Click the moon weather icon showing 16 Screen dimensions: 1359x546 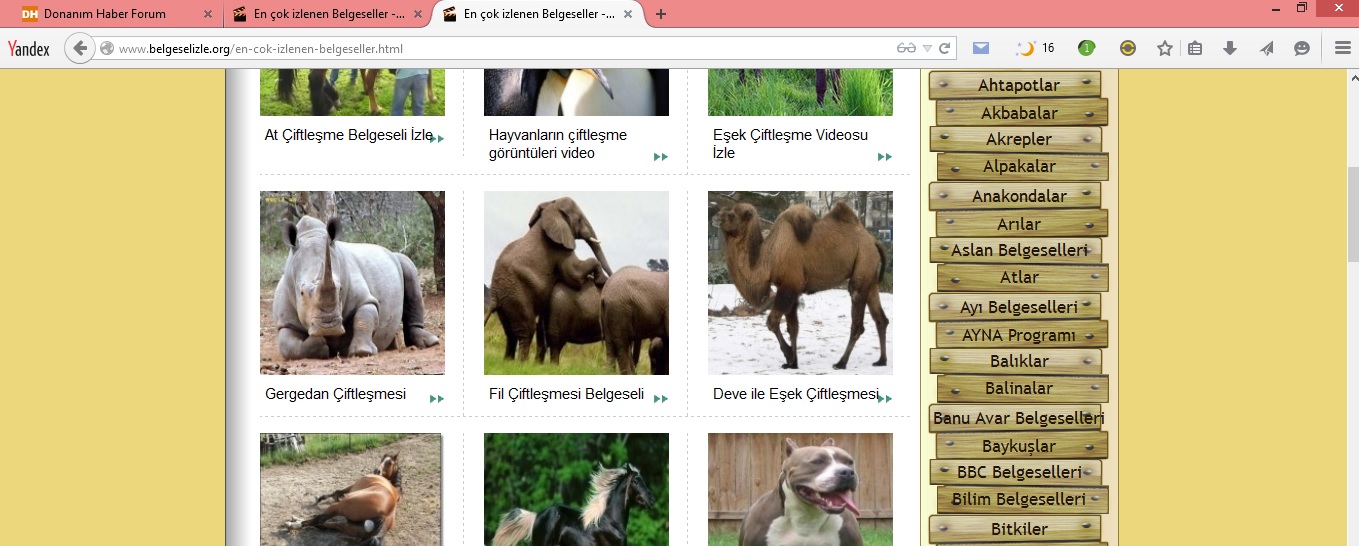1034,48
